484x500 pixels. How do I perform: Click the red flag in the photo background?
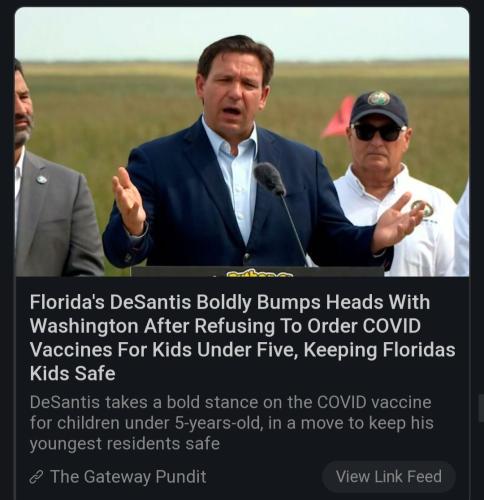[337, 118]
